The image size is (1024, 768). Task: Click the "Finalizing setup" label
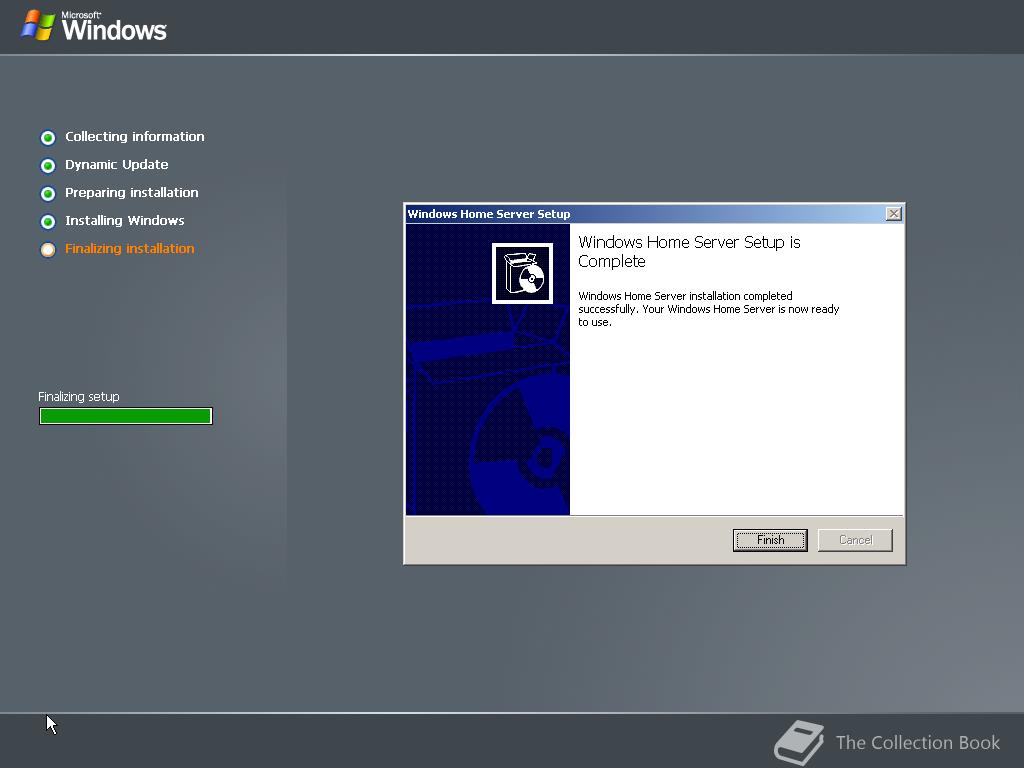point(78,396)
